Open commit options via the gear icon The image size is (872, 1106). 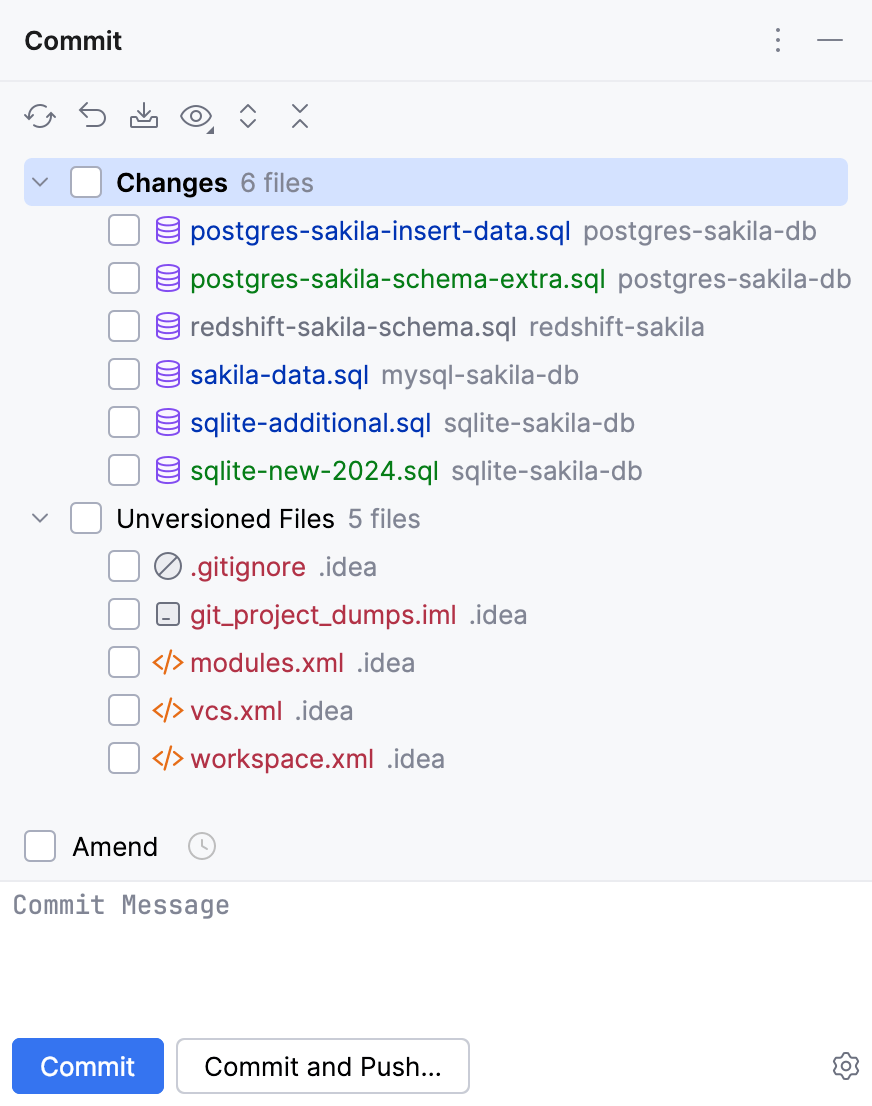point(846,1066)
